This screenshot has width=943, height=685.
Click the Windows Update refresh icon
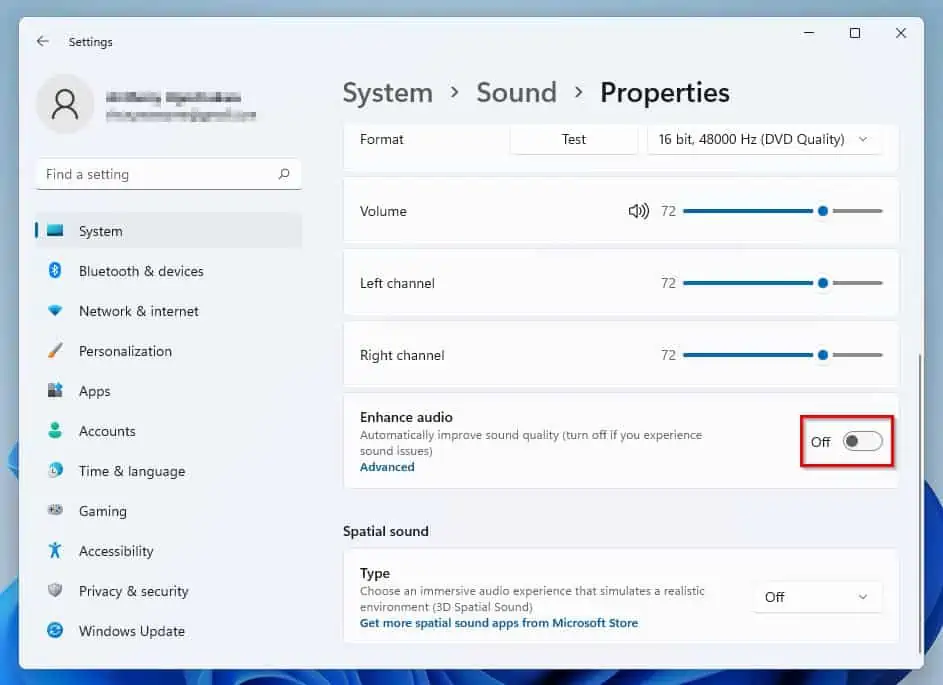pyautogui.click(x=55, y=630)
